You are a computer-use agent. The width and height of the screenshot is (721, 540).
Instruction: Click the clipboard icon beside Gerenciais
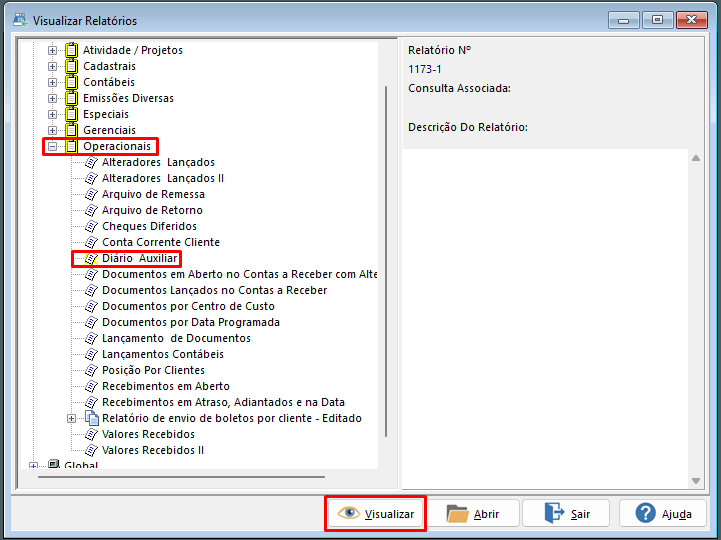[71, 130]
